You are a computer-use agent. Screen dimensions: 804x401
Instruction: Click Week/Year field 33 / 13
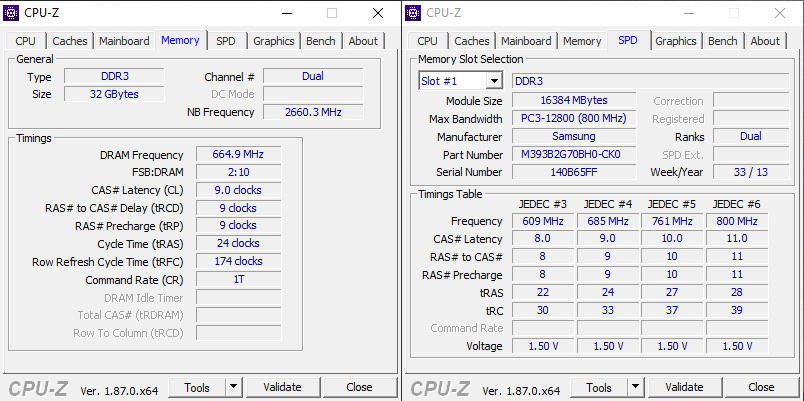pos(751,172)
